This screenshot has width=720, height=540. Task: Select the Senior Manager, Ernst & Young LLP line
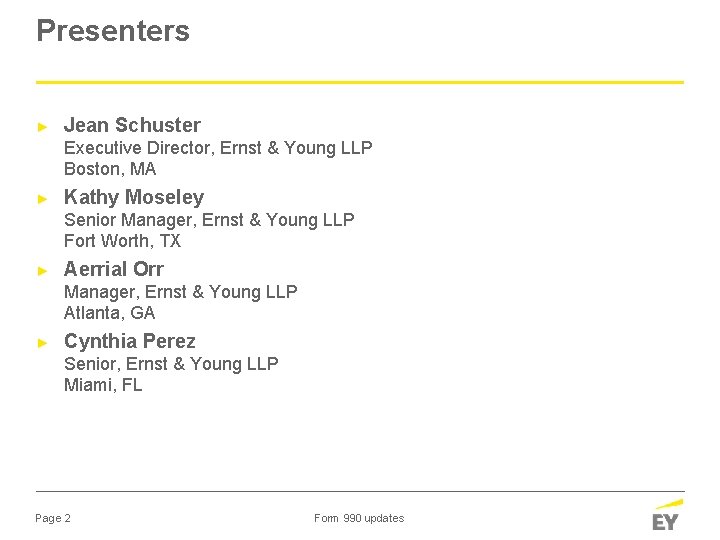pyautogui.click(x=209, y=220)
